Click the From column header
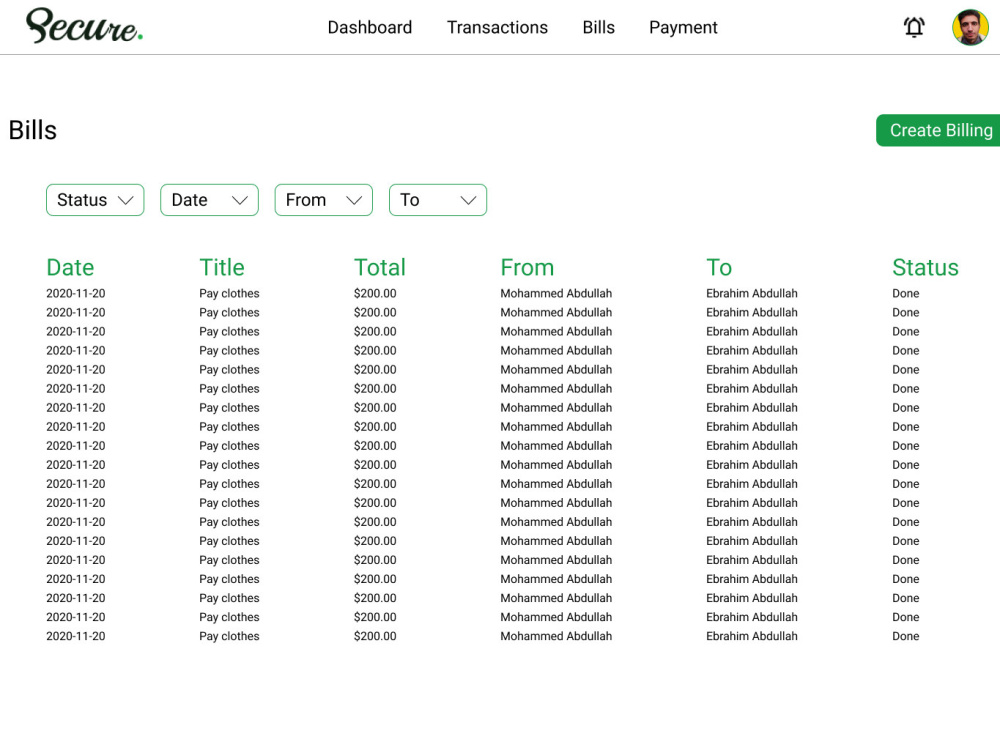This screenshot has height=750, width=1000. (x=527, y=267)
